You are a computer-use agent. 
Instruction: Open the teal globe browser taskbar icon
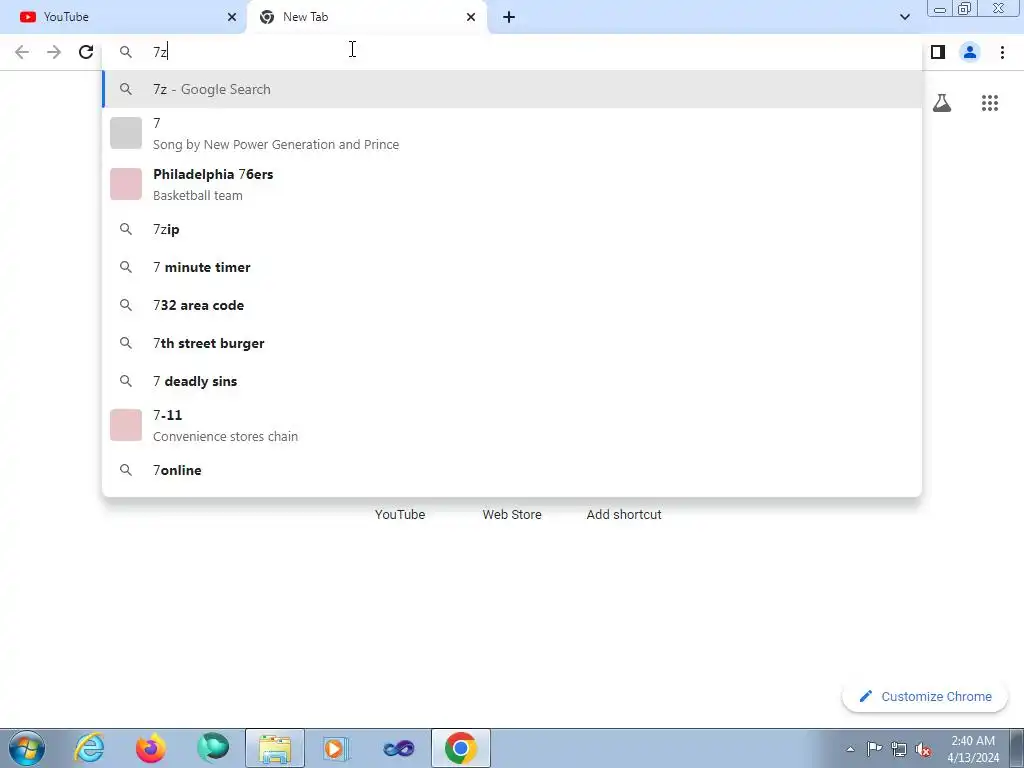213,748
